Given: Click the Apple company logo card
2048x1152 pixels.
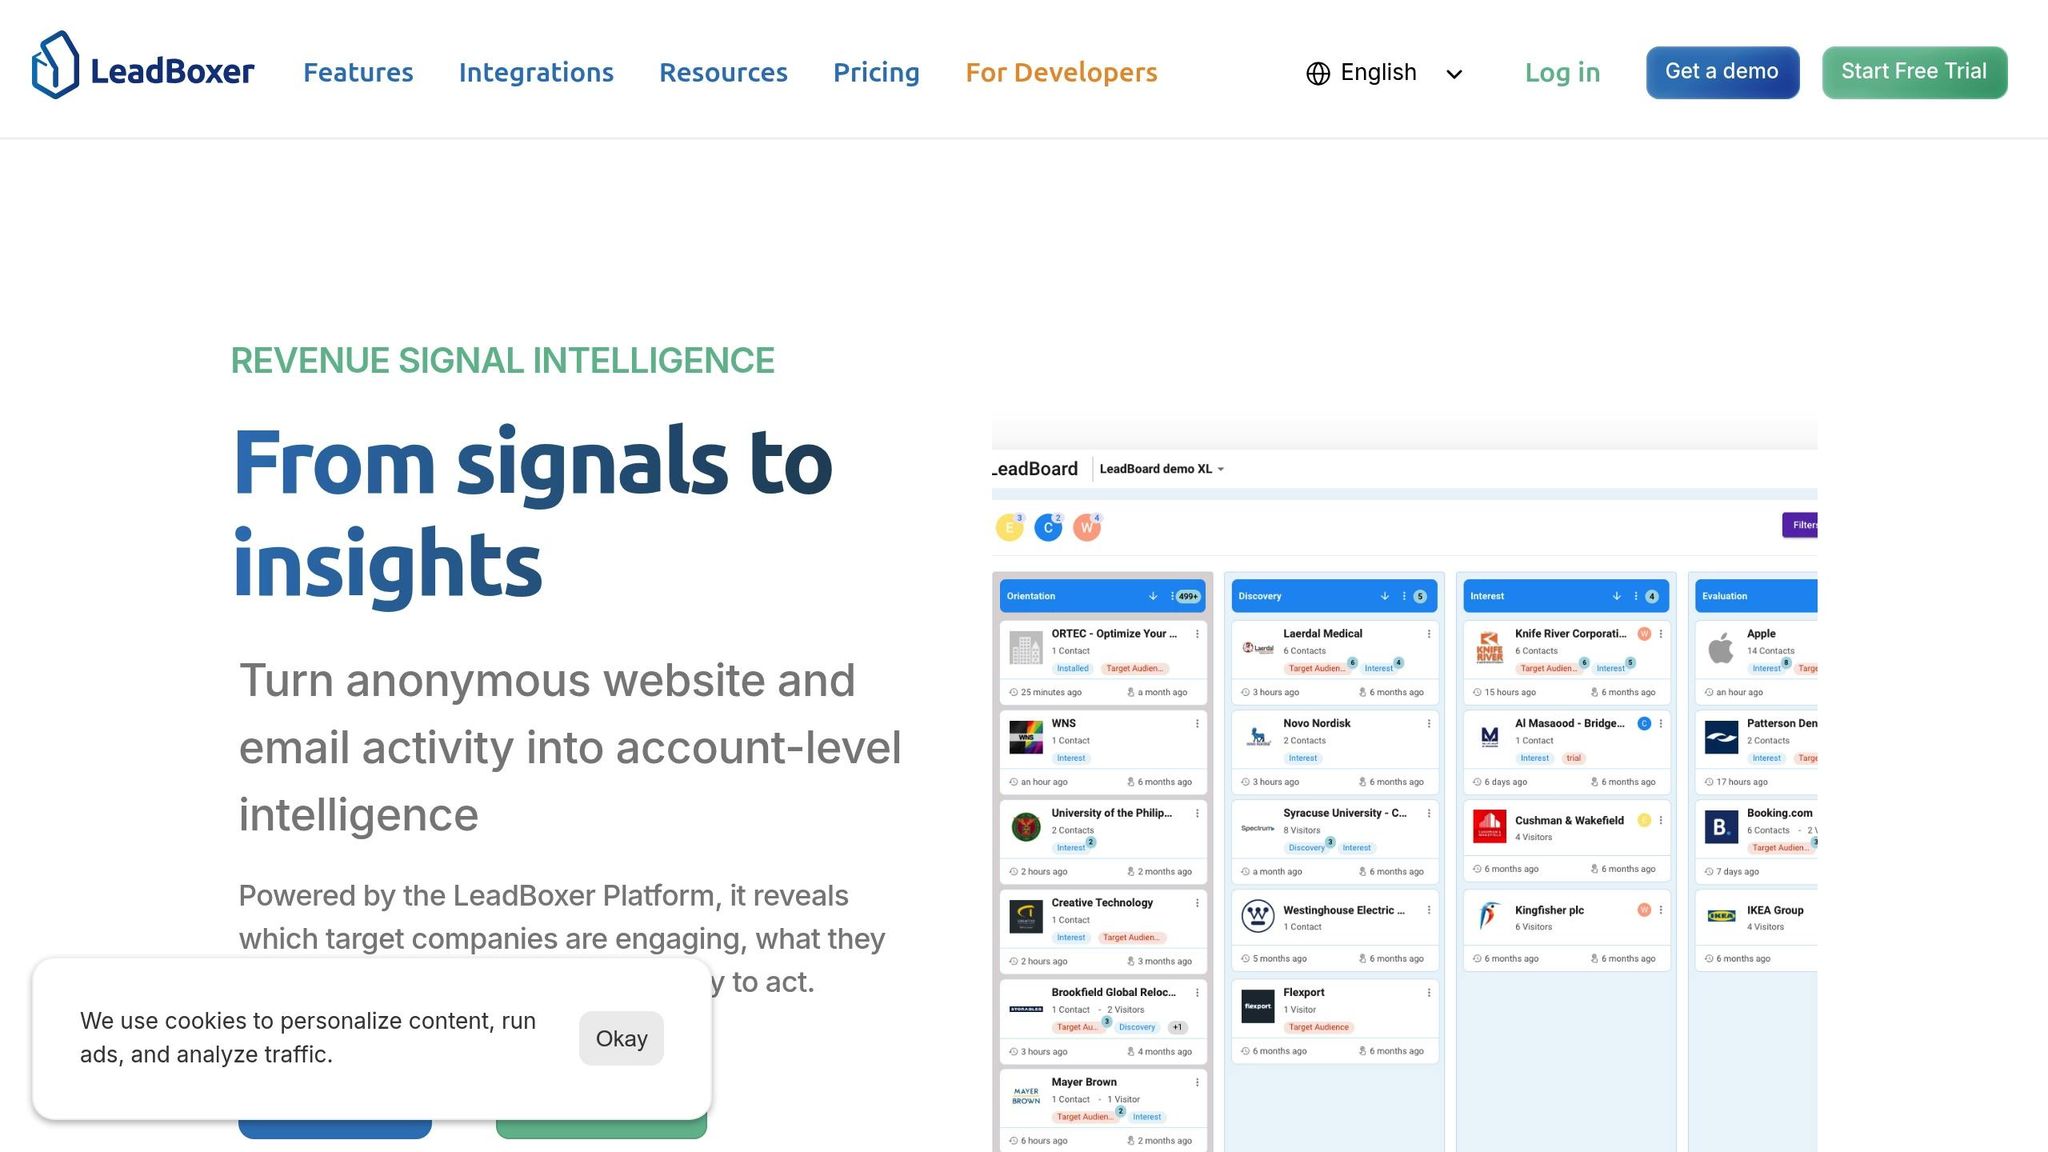Looking at the screenshot, I should click(x=1720, y=649).
